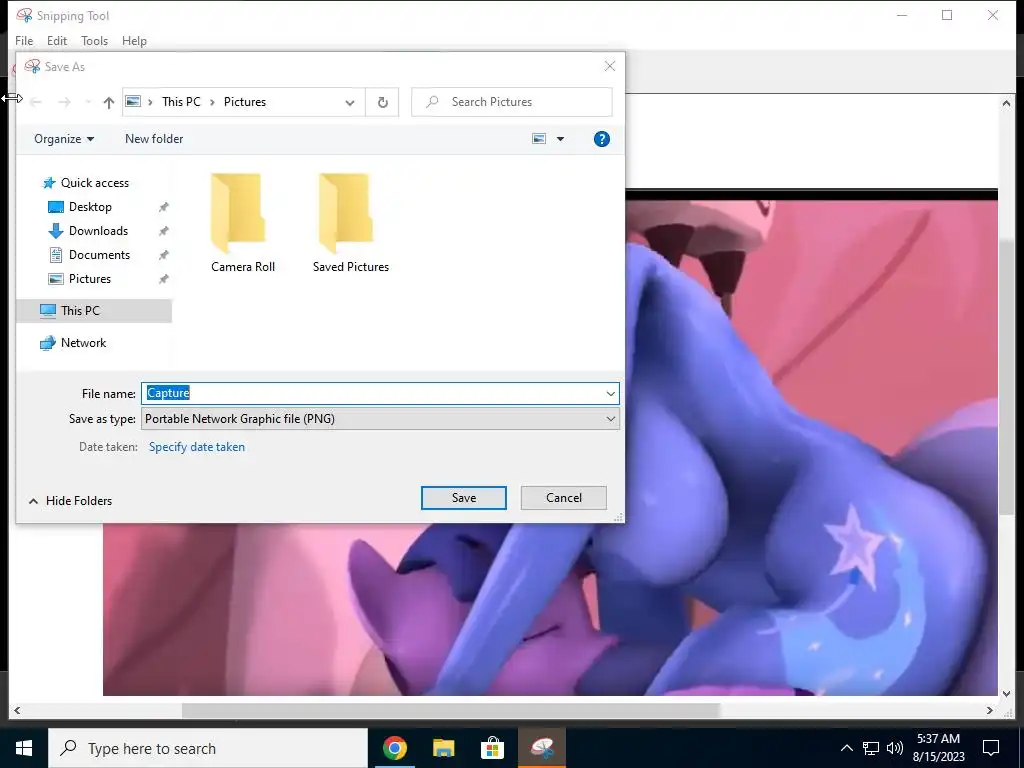Image resolution: width=1024 pixels, height=768 pixels.
Task: Click the horizontal scrollbar left arrow
Action: click(x=17, y=711)
